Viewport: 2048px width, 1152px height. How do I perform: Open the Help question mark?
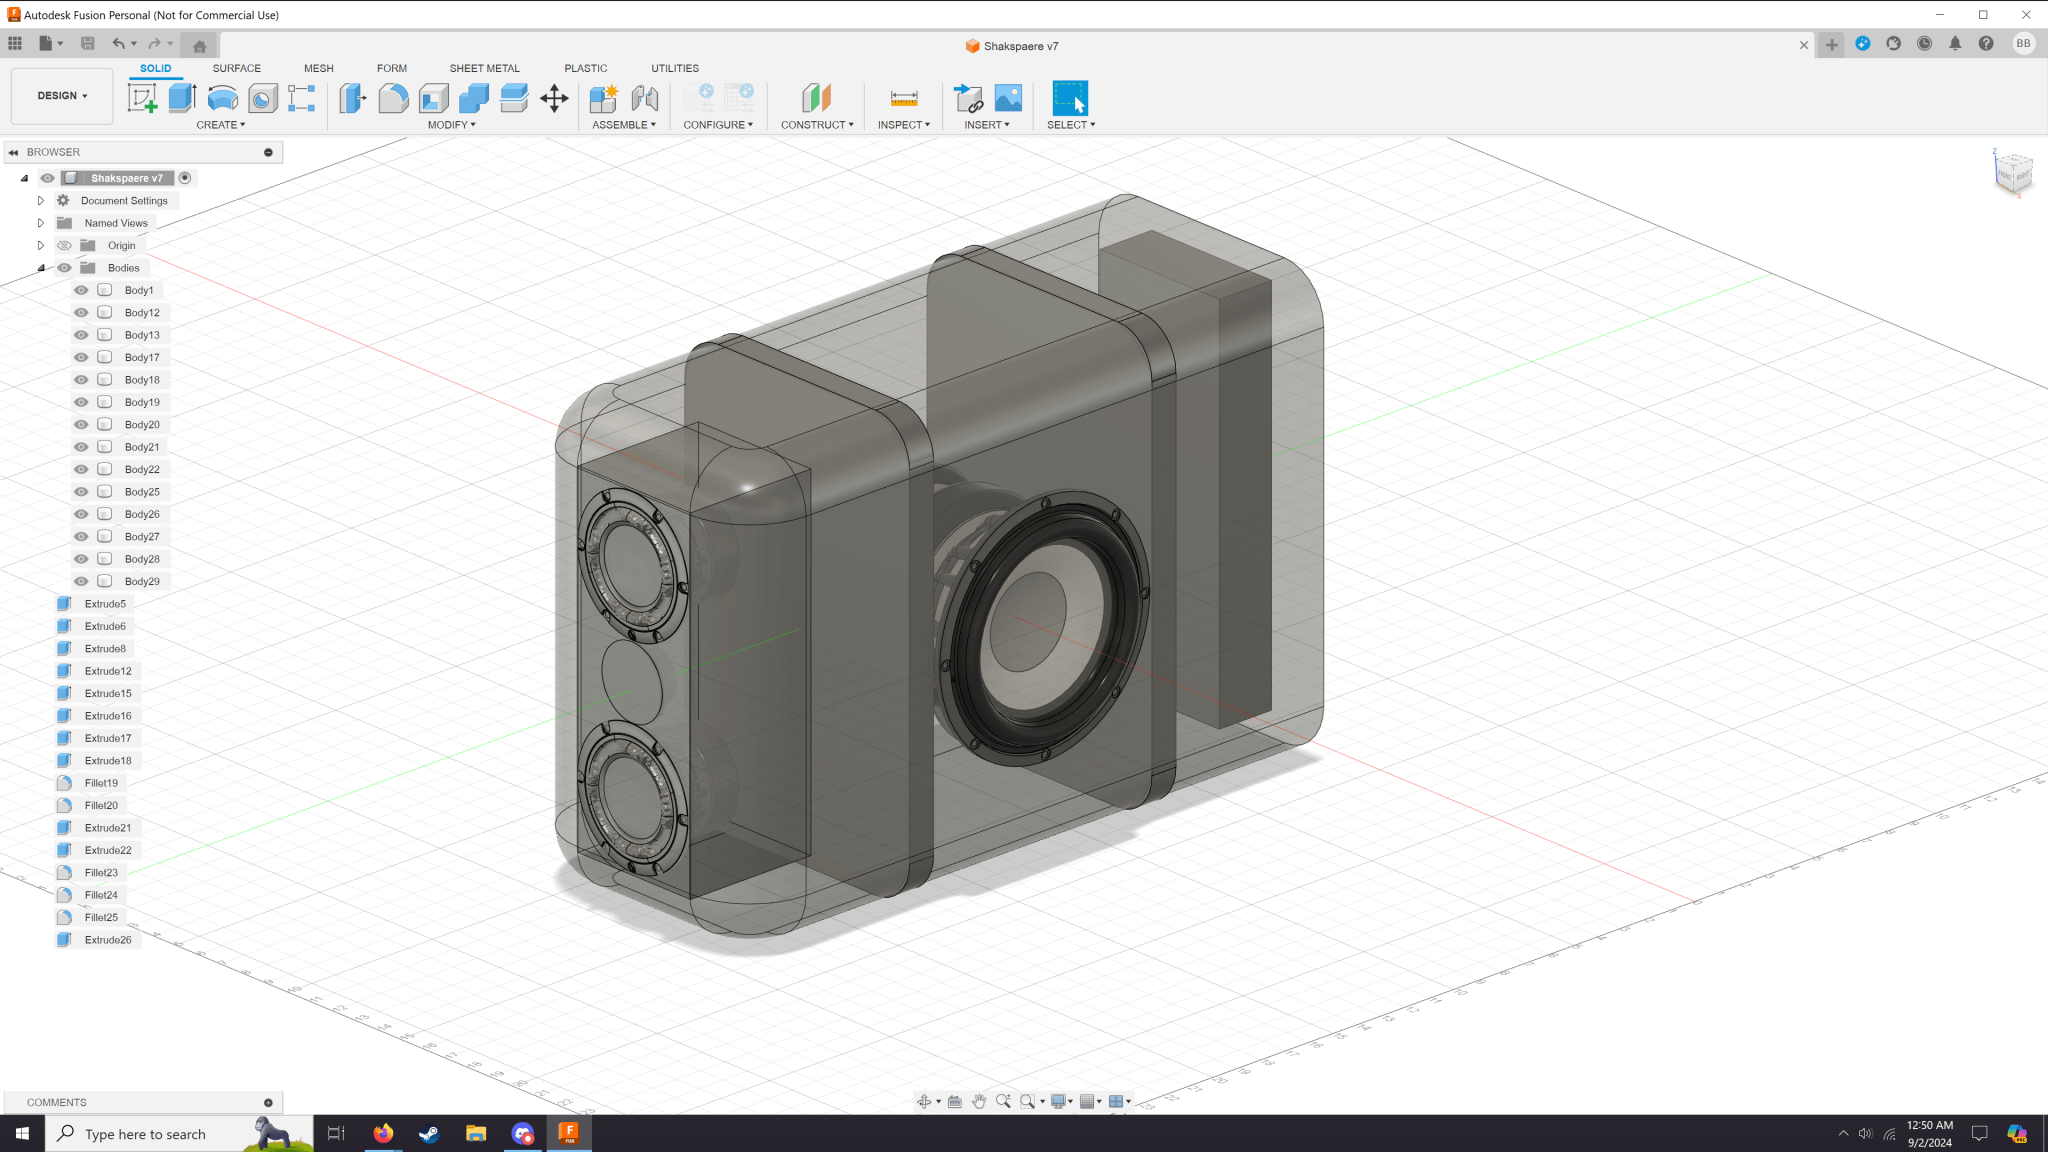(1986, 43)
